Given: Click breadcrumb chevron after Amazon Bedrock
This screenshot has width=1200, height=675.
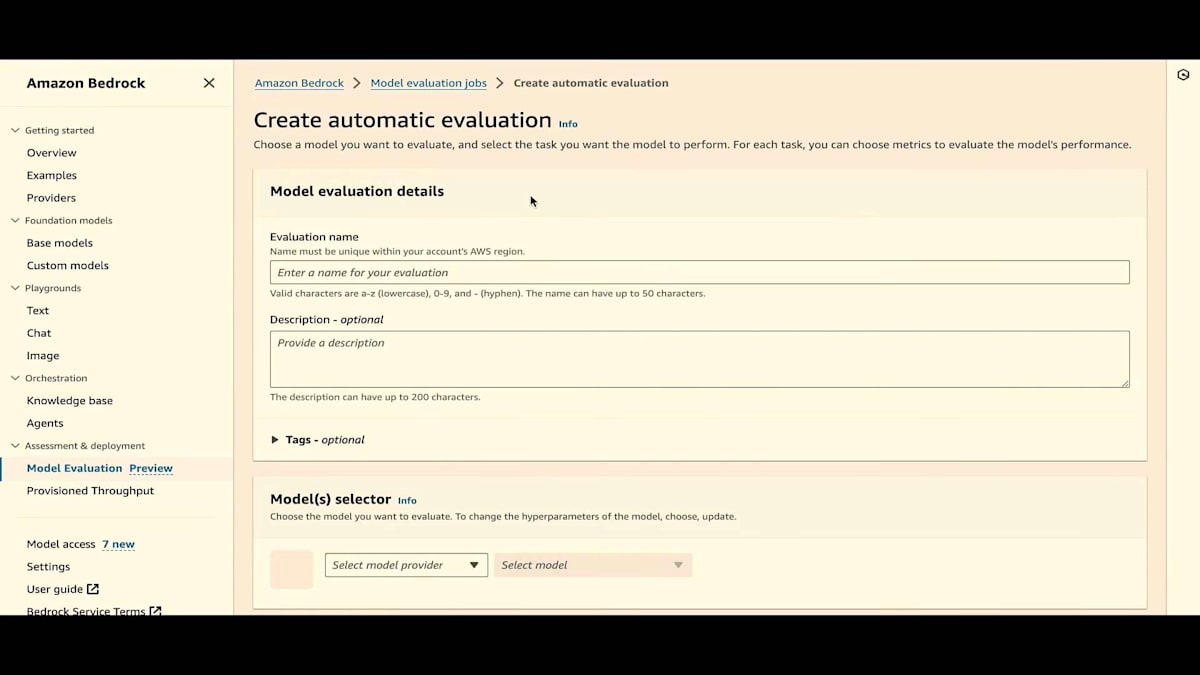Looking at the screenshot, I should click(357, 83).
